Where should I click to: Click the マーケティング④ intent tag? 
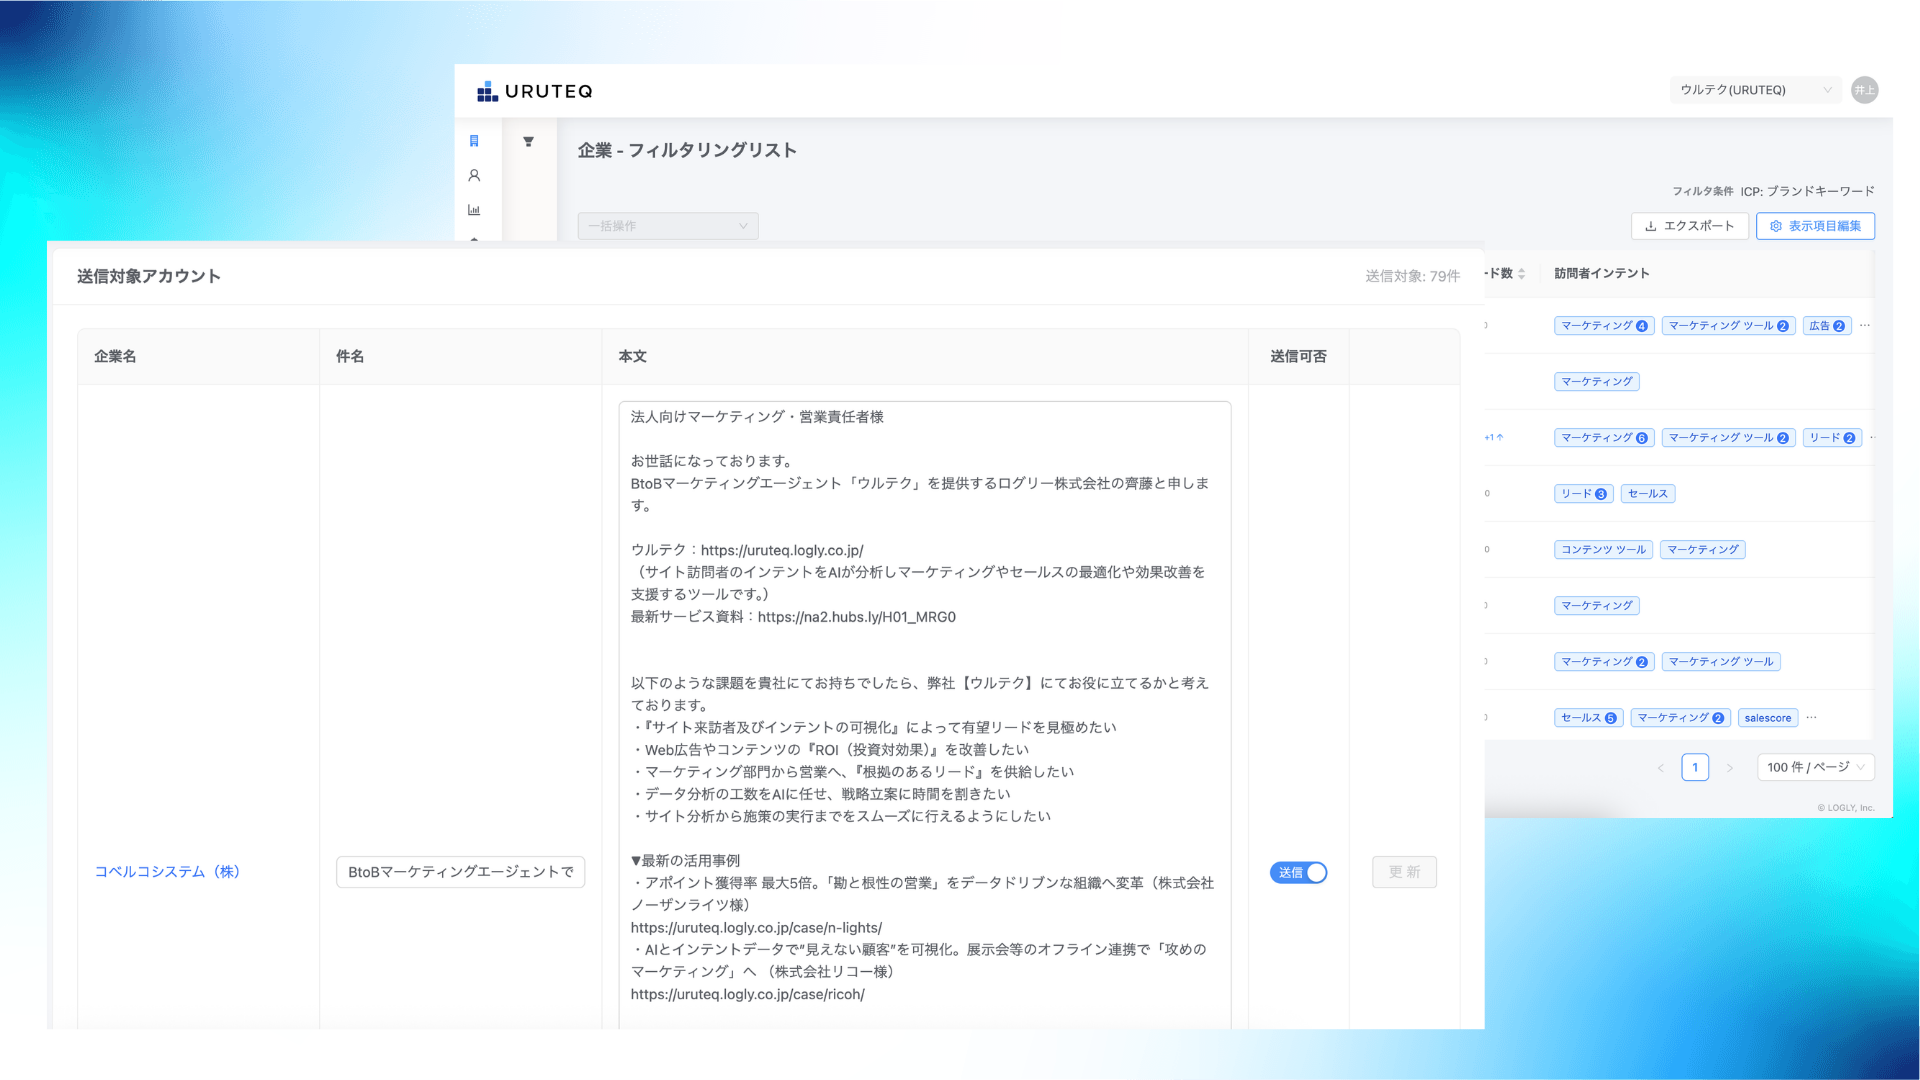coord(1604,325)
